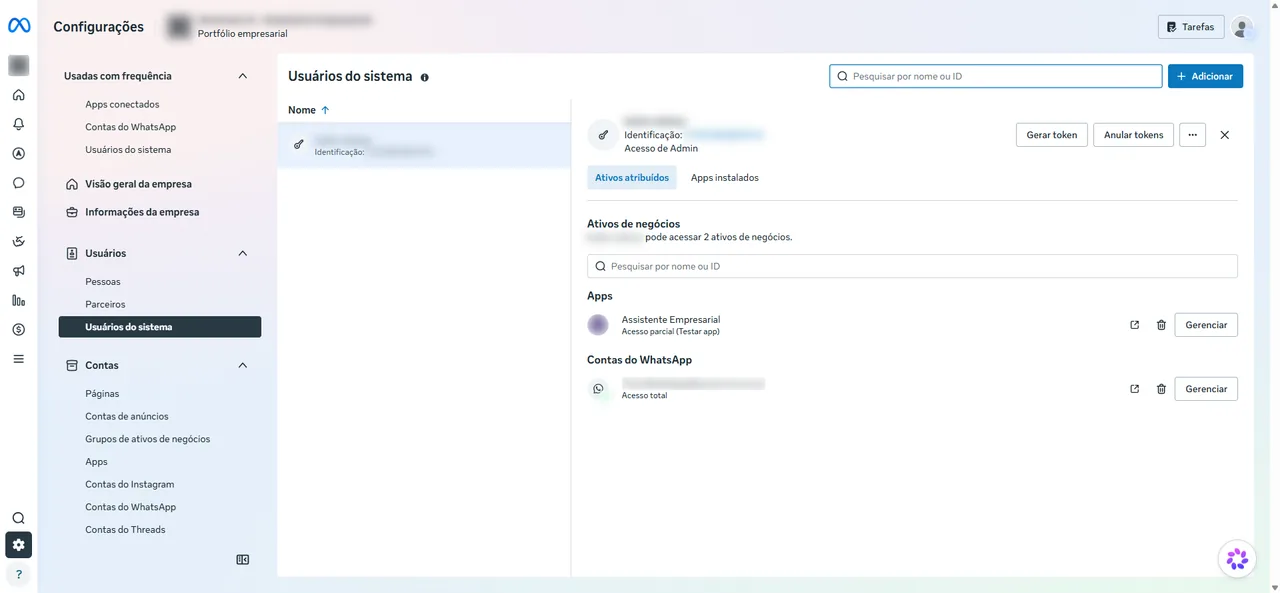Screen dimensions: 1280x593
Task: Click the settings gear icon
Action: click(x=18, y=545)
